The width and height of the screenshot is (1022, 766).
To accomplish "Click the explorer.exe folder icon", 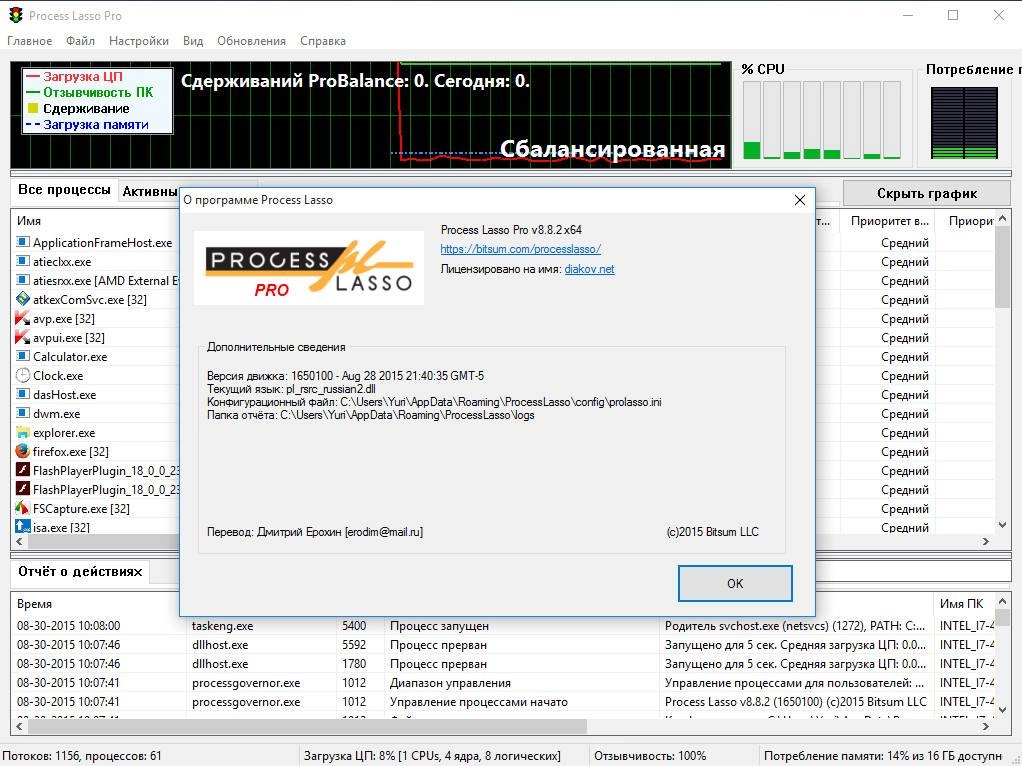I will (23, 432).
